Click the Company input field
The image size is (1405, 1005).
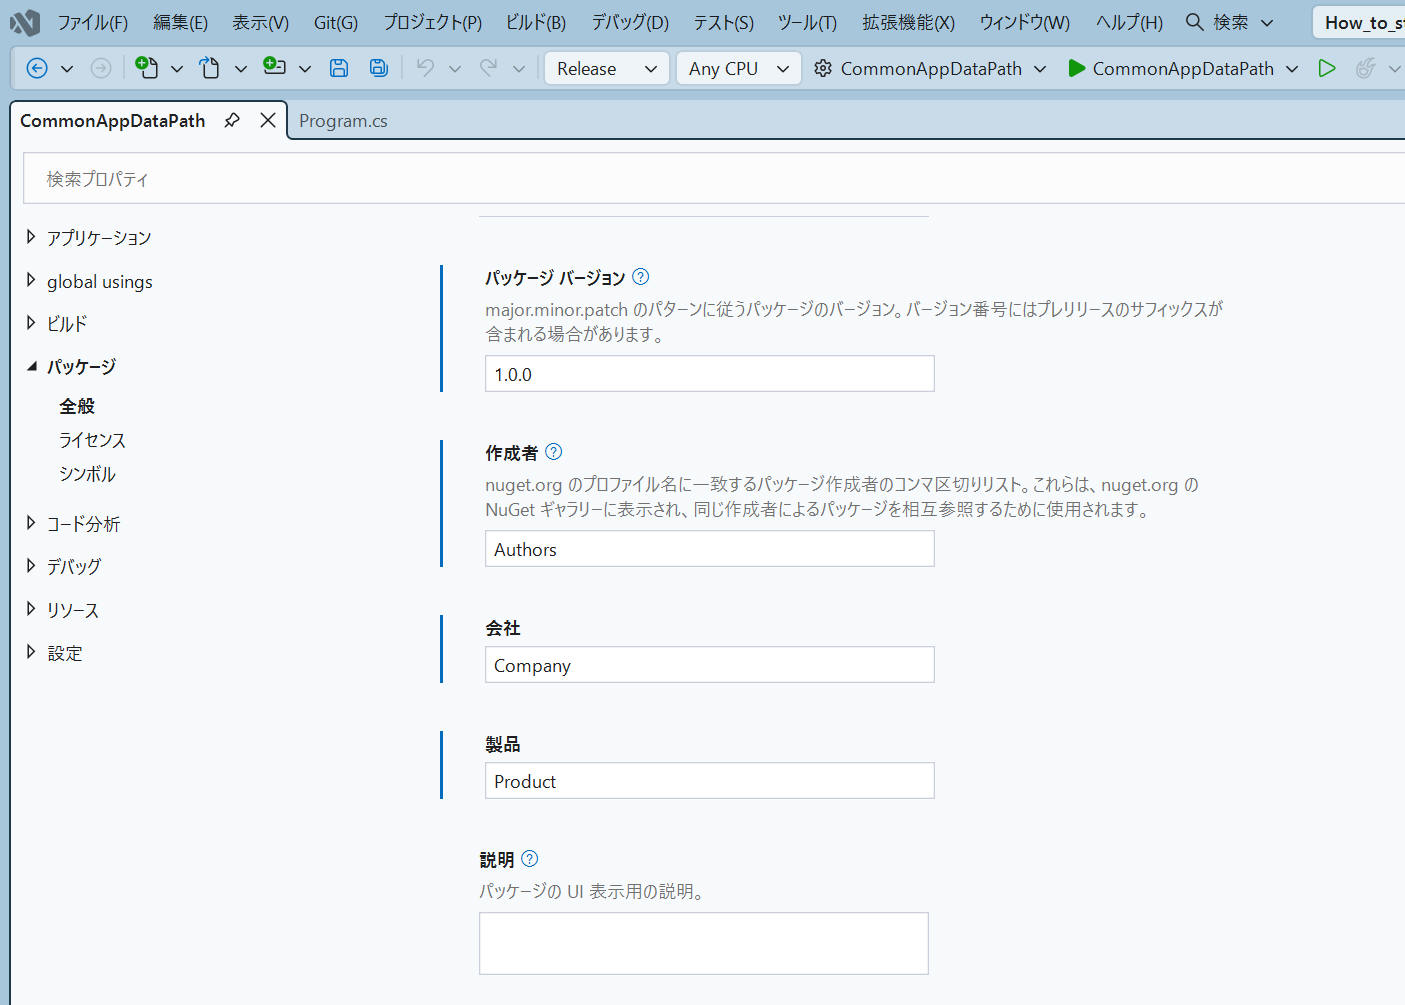(x=710, y=665)
